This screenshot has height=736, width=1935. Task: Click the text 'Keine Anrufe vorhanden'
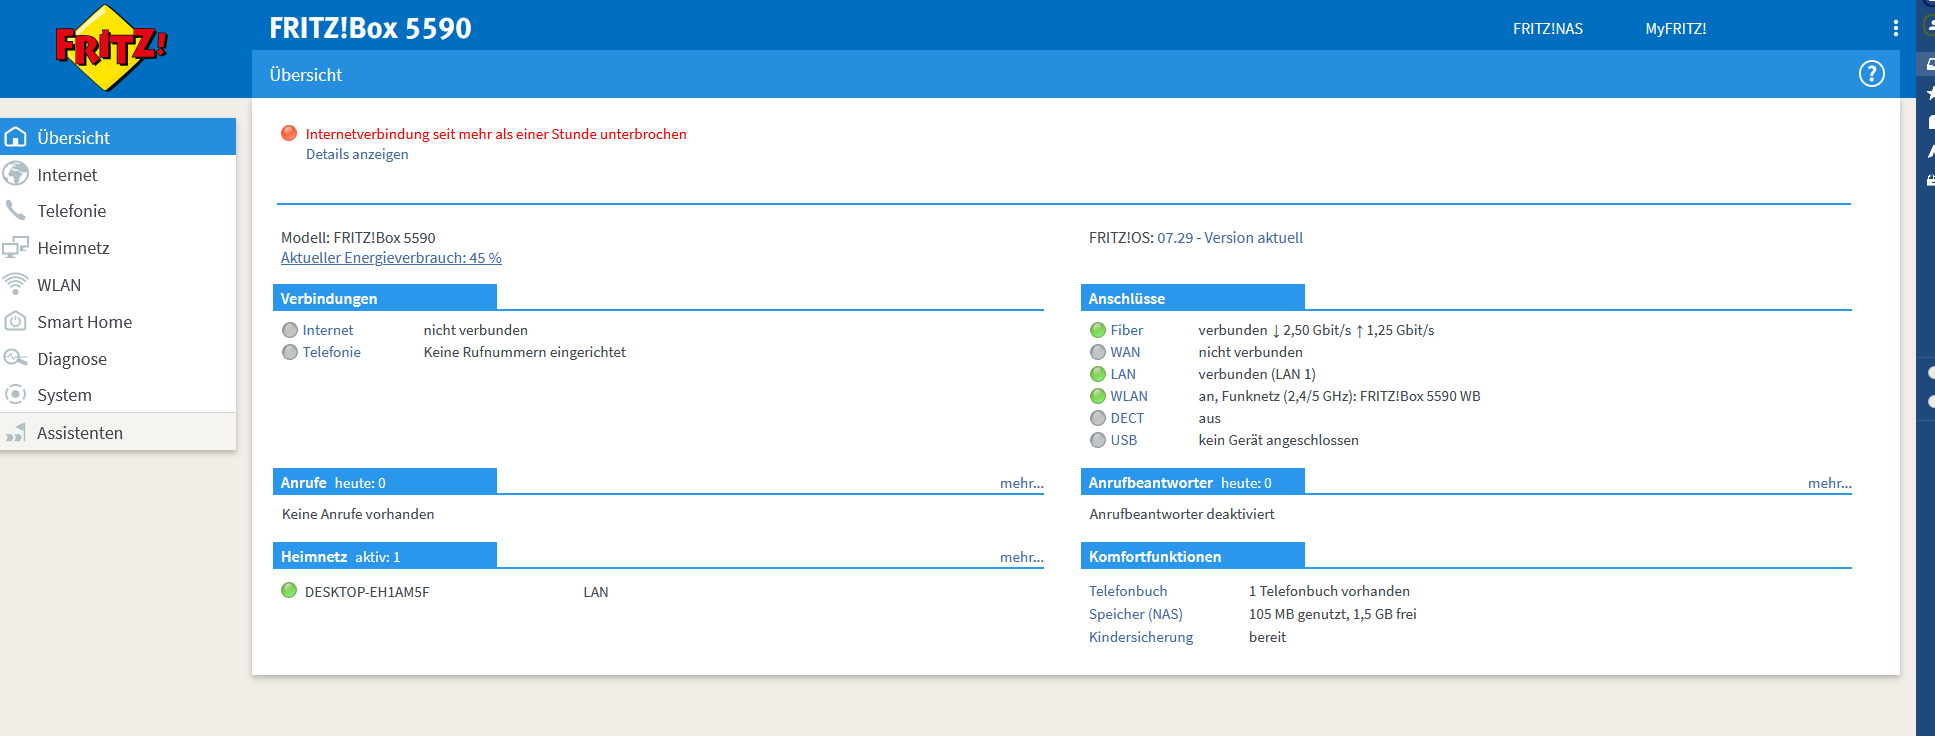pyautogui.click(x=358, y=514)
